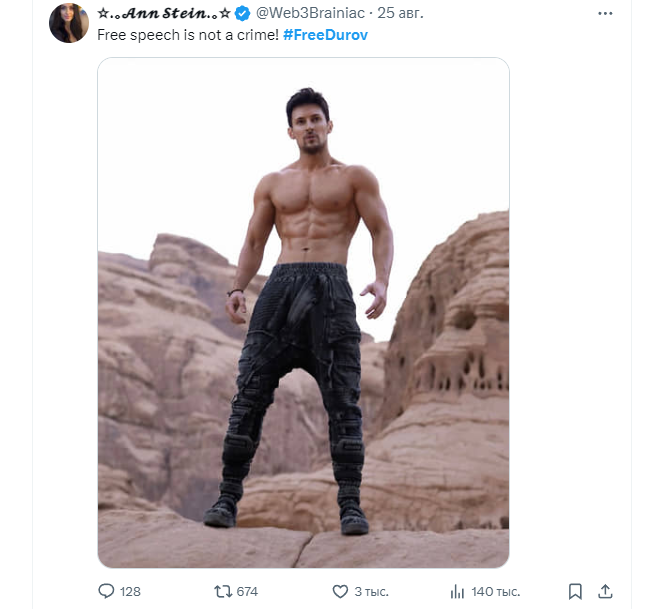Open the more options three-dot menu
The width and height of the screenshot is (651, 609).
click(605, 14)
